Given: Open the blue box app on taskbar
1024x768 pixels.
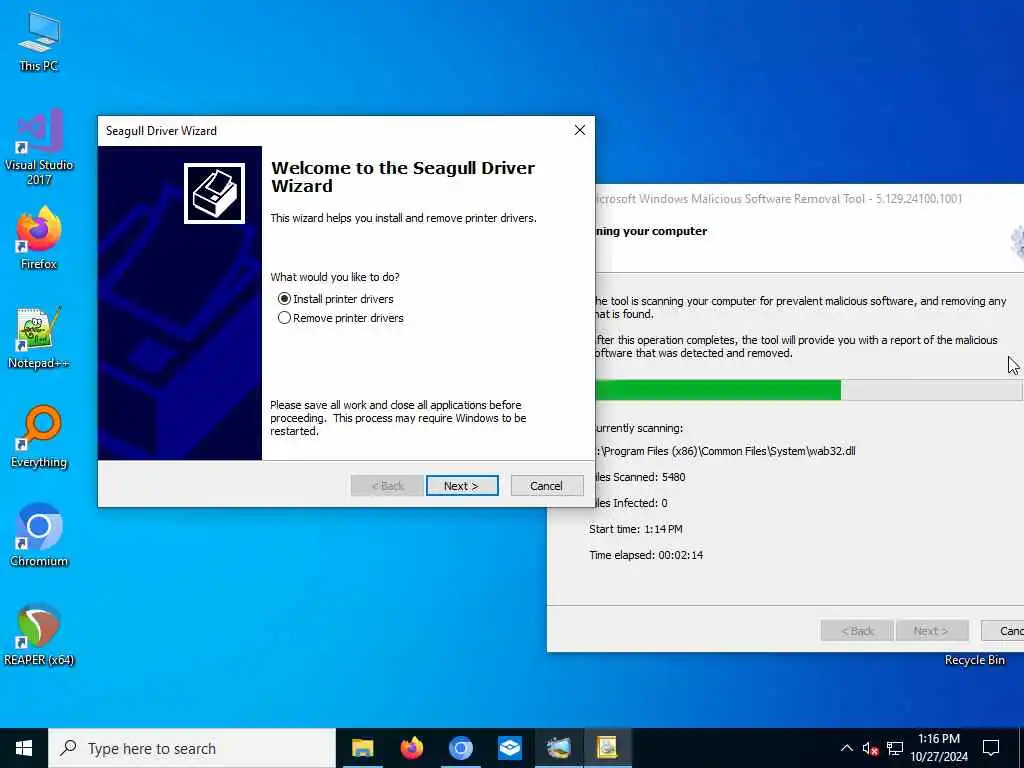Looking at the screenshot, I should (509, 748).
